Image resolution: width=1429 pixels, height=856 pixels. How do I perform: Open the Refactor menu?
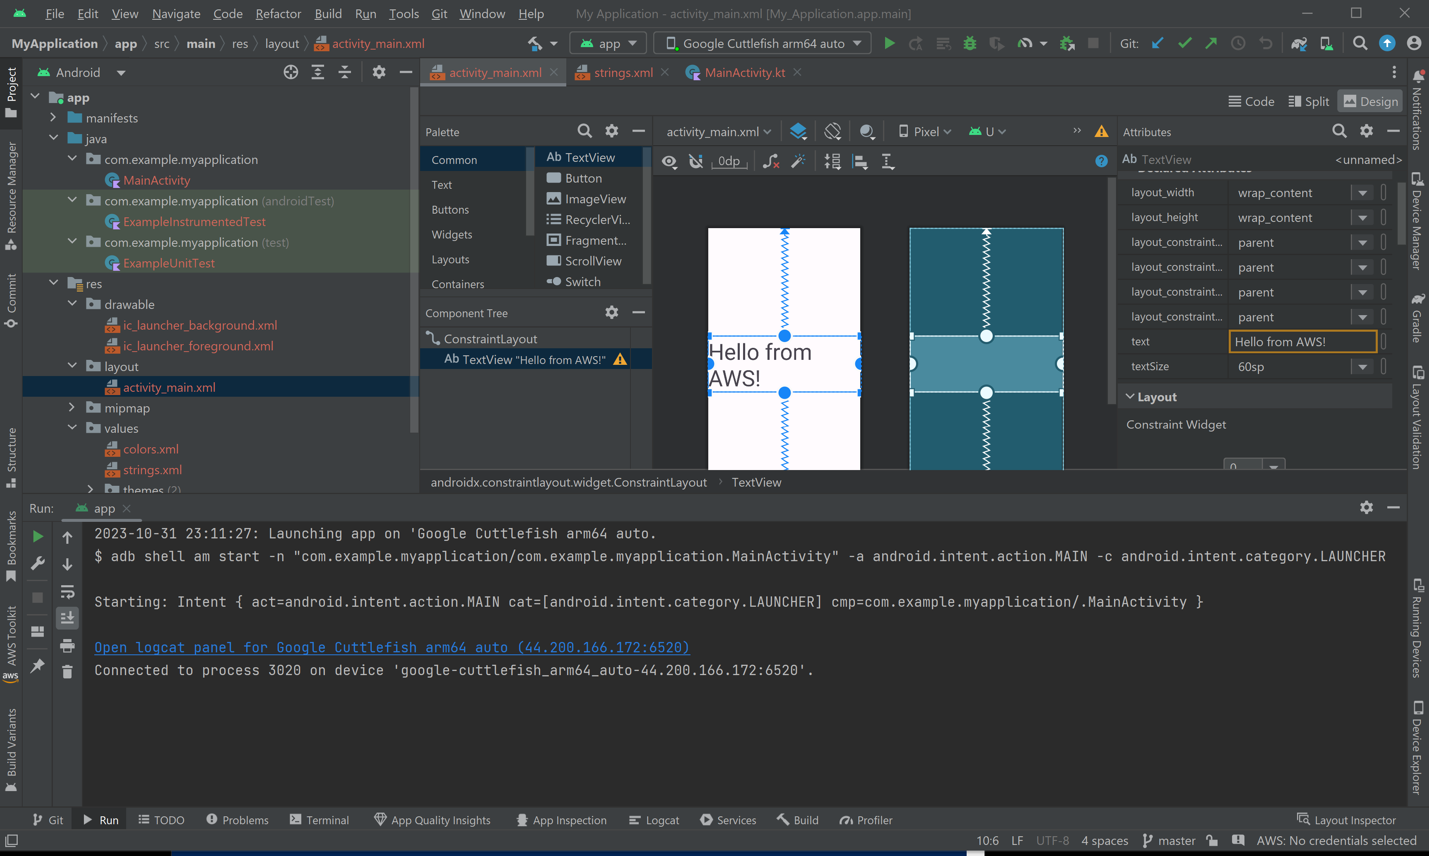[278, 14]
